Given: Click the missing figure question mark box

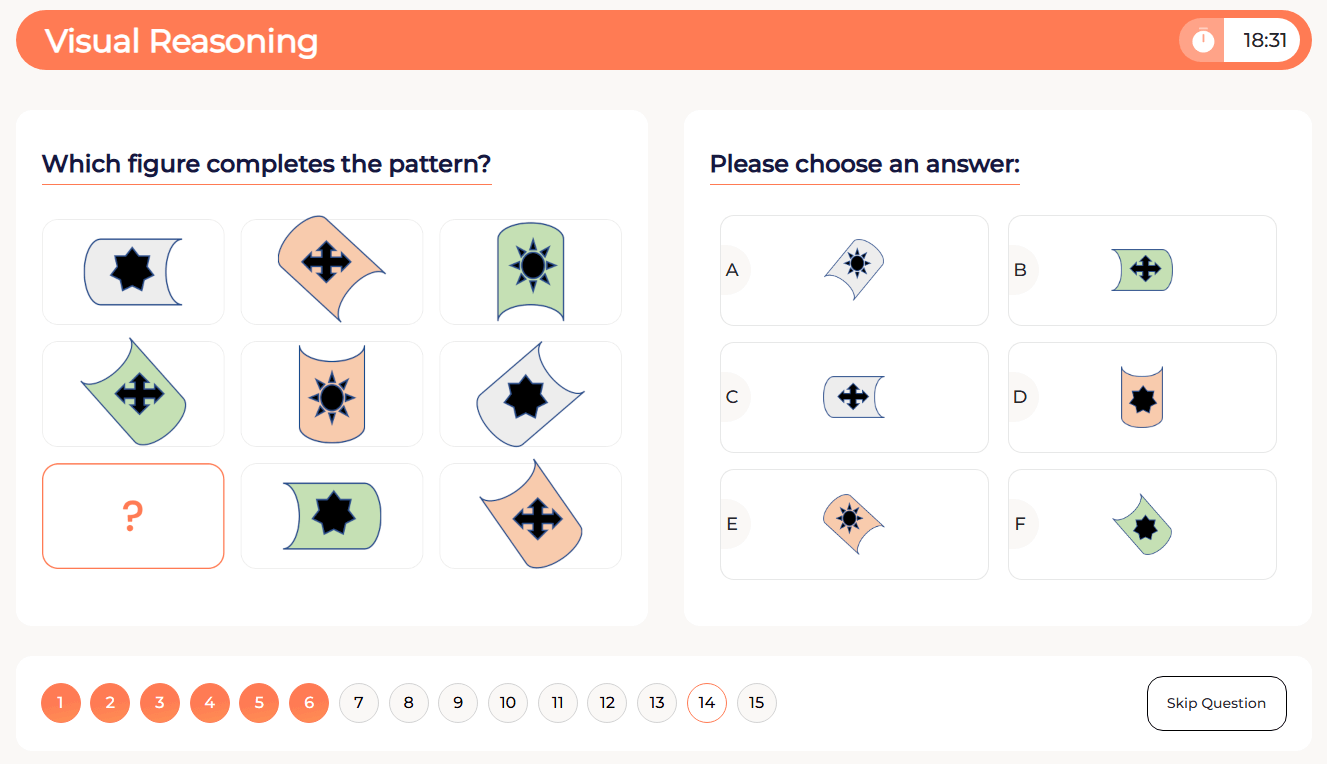Looking at the screenshot, I should 133,516.
